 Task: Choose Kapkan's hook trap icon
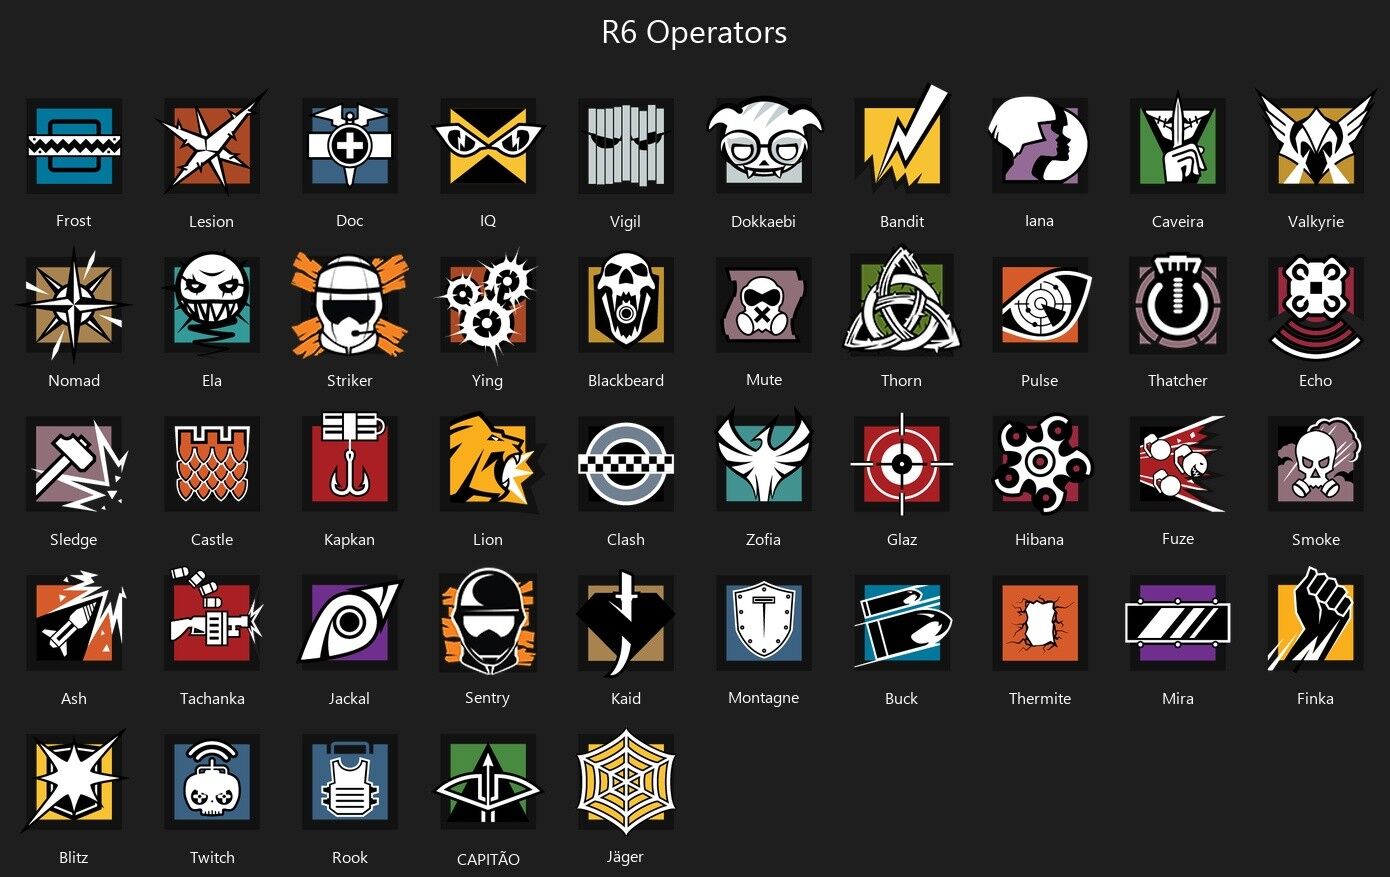[x=350, y=462]
